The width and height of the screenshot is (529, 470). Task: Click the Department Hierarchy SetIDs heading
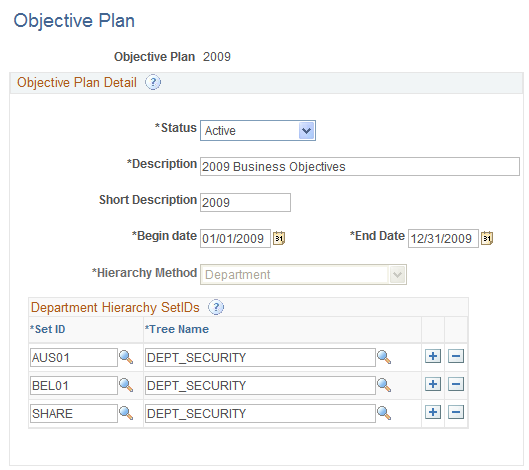point(115,308)
